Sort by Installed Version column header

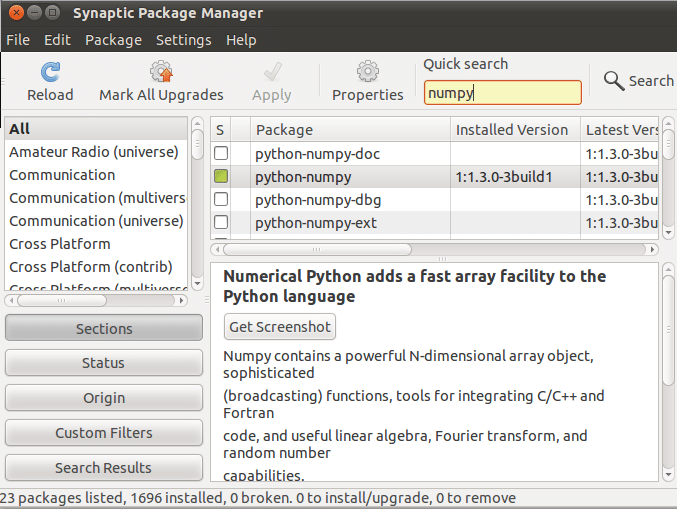click(512, 130)
